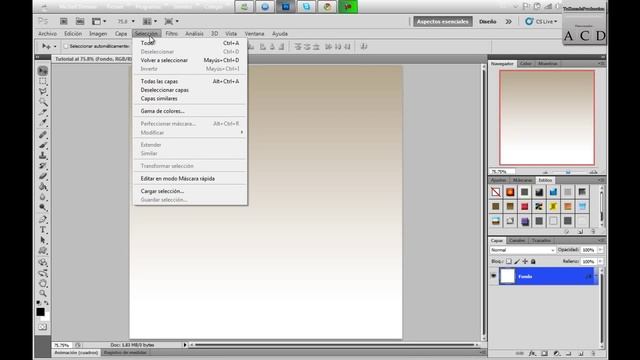Toggle lock image pixels brush icon
640x360 pixels.
[x=517, y=261]
